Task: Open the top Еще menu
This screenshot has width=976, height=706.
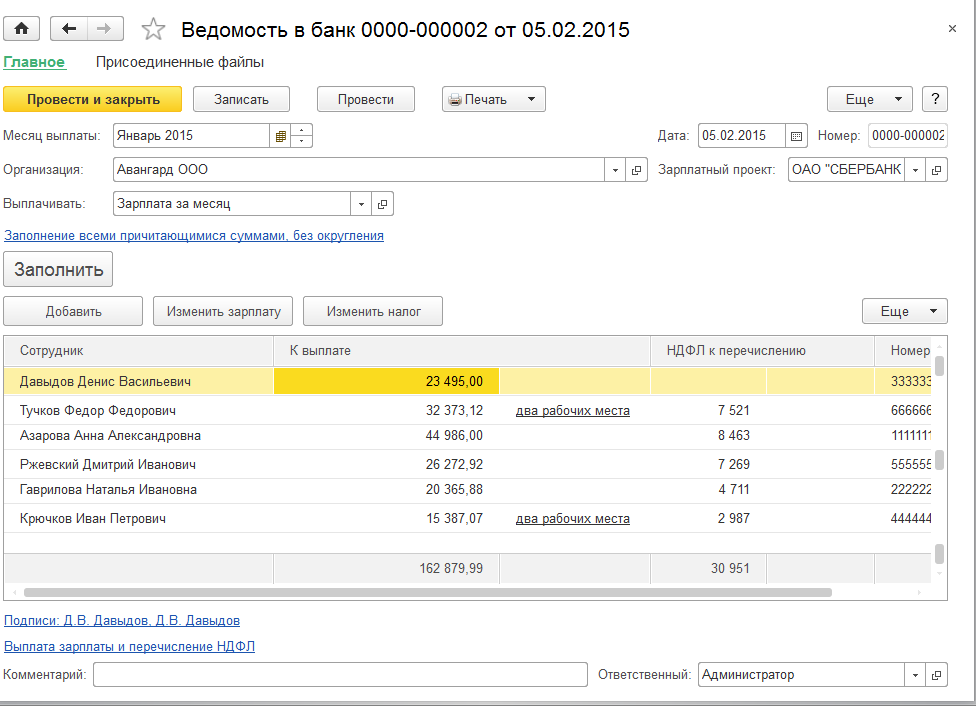Action: pyautogui.click(x=869, y=99)
